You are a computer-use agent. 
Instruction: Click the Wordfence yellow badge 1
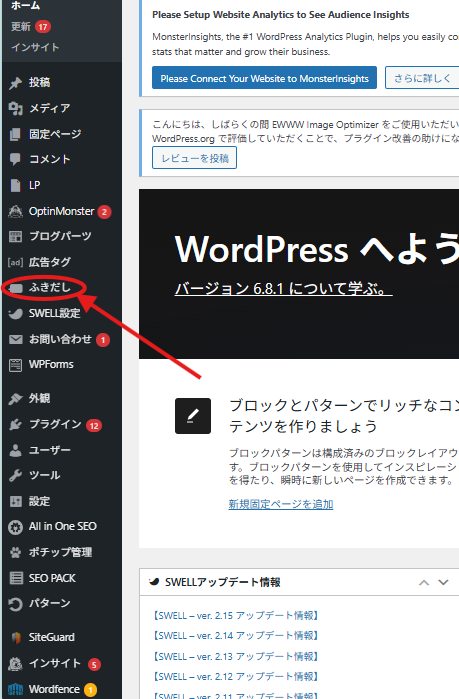click(x=90, y=690)
